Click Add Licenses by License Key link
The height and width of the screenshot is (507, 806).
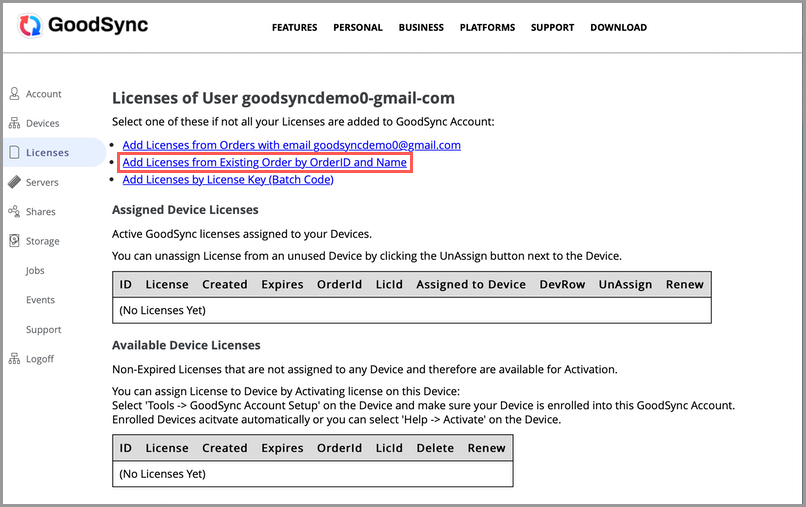pyautogui.click(x=227, y=179)
